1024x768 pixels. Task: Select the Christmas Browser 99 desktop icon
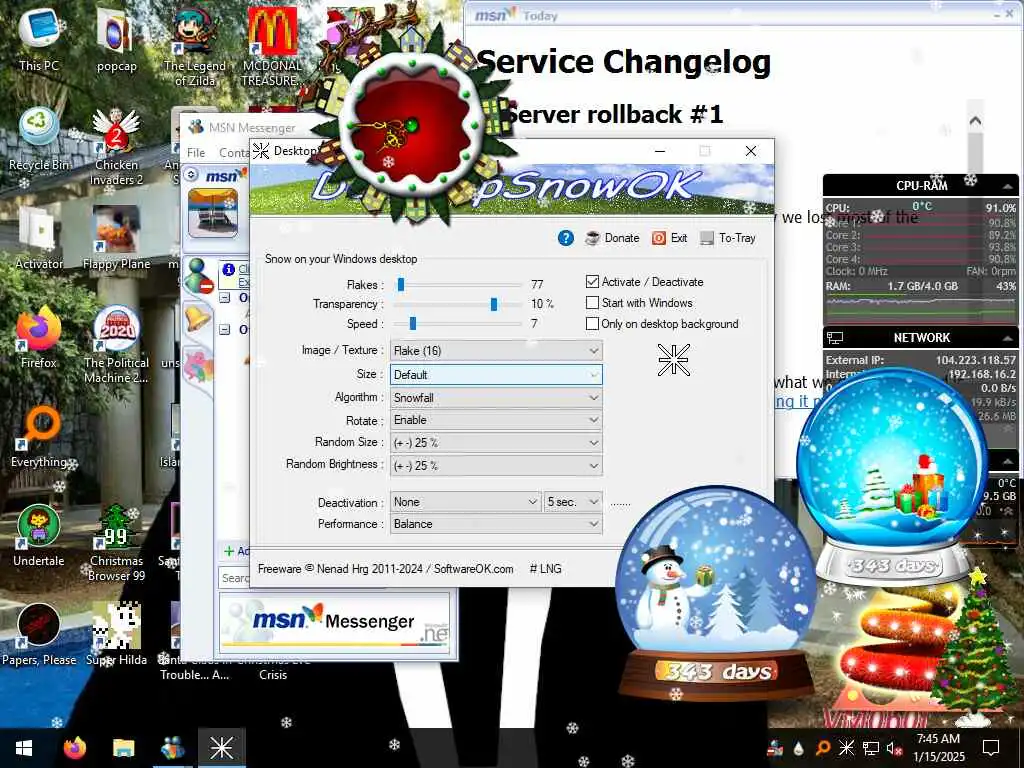116,545
